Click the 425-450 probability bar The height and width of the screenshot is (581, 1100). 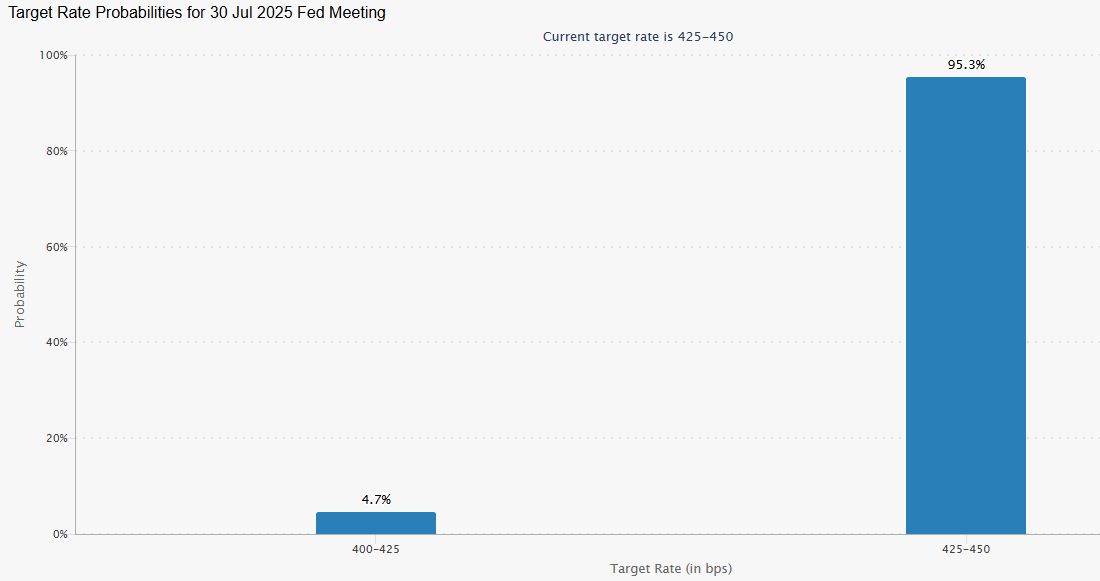[x=965, y=305]
